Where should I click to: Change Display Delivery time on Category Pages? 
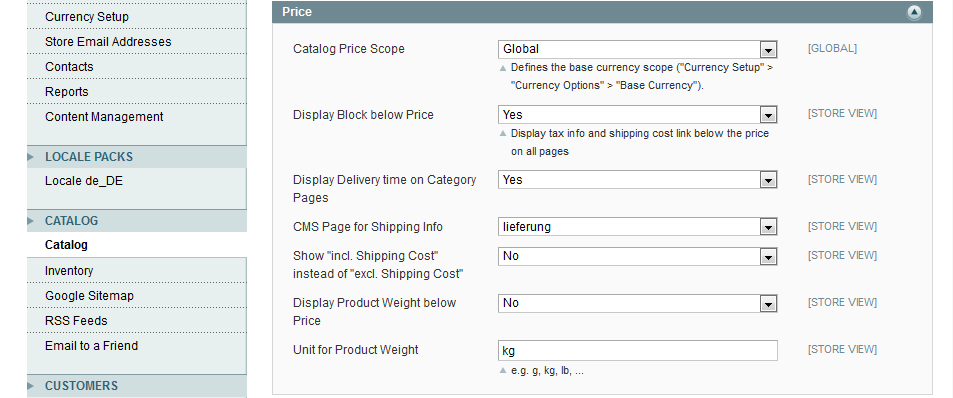(638, 180)
